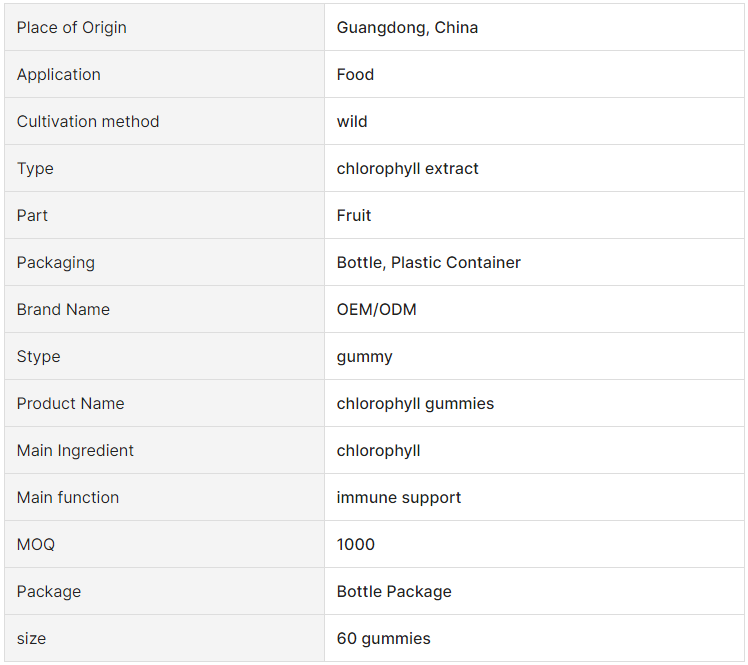Click the 'Application' row label

59,74
